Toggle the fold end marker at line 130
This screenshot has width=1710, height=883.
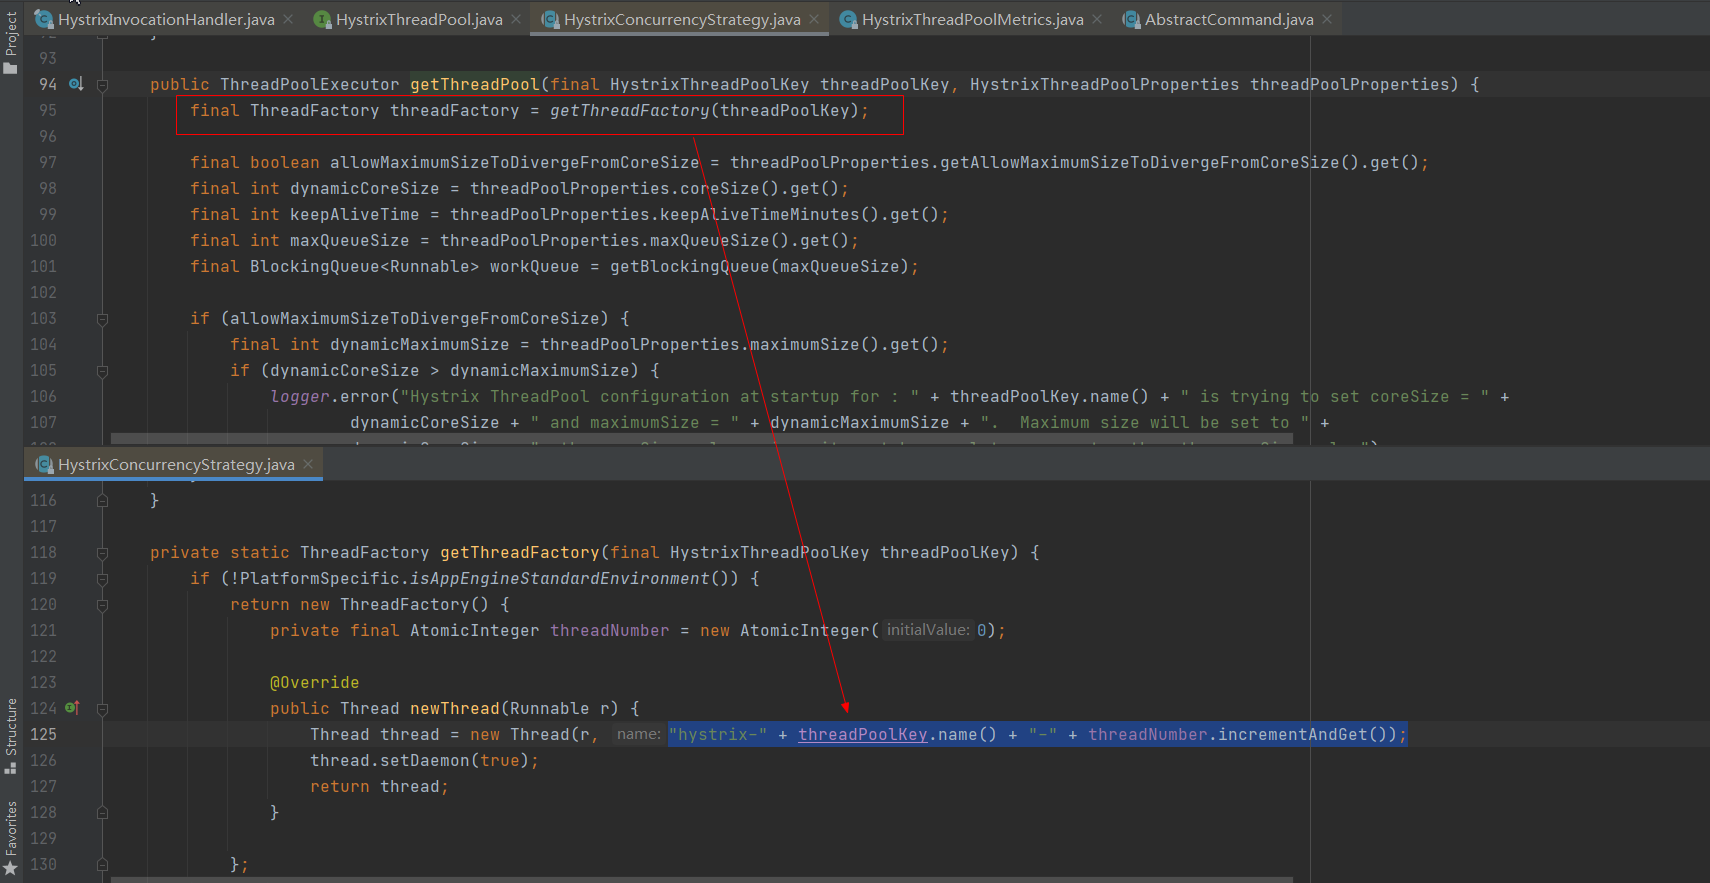102,864
